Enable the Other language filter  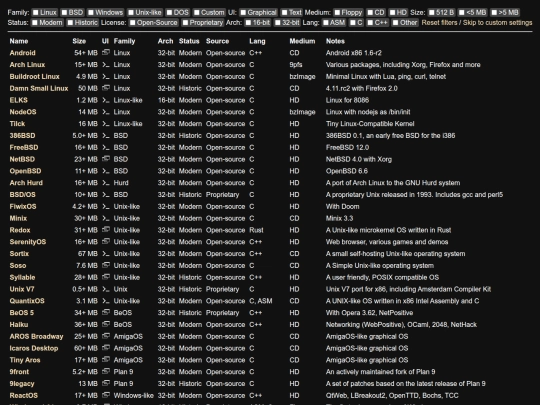396,23
